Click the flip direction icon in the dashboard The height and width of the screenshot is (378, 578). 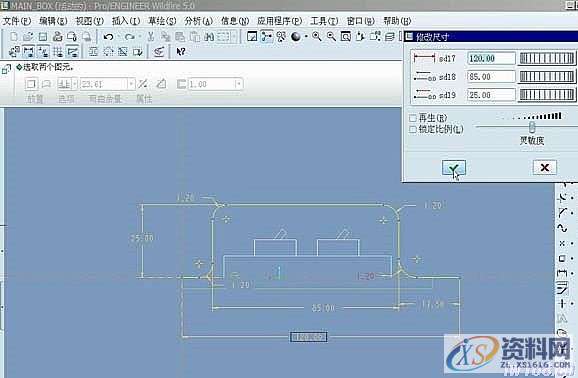(143, 84)
